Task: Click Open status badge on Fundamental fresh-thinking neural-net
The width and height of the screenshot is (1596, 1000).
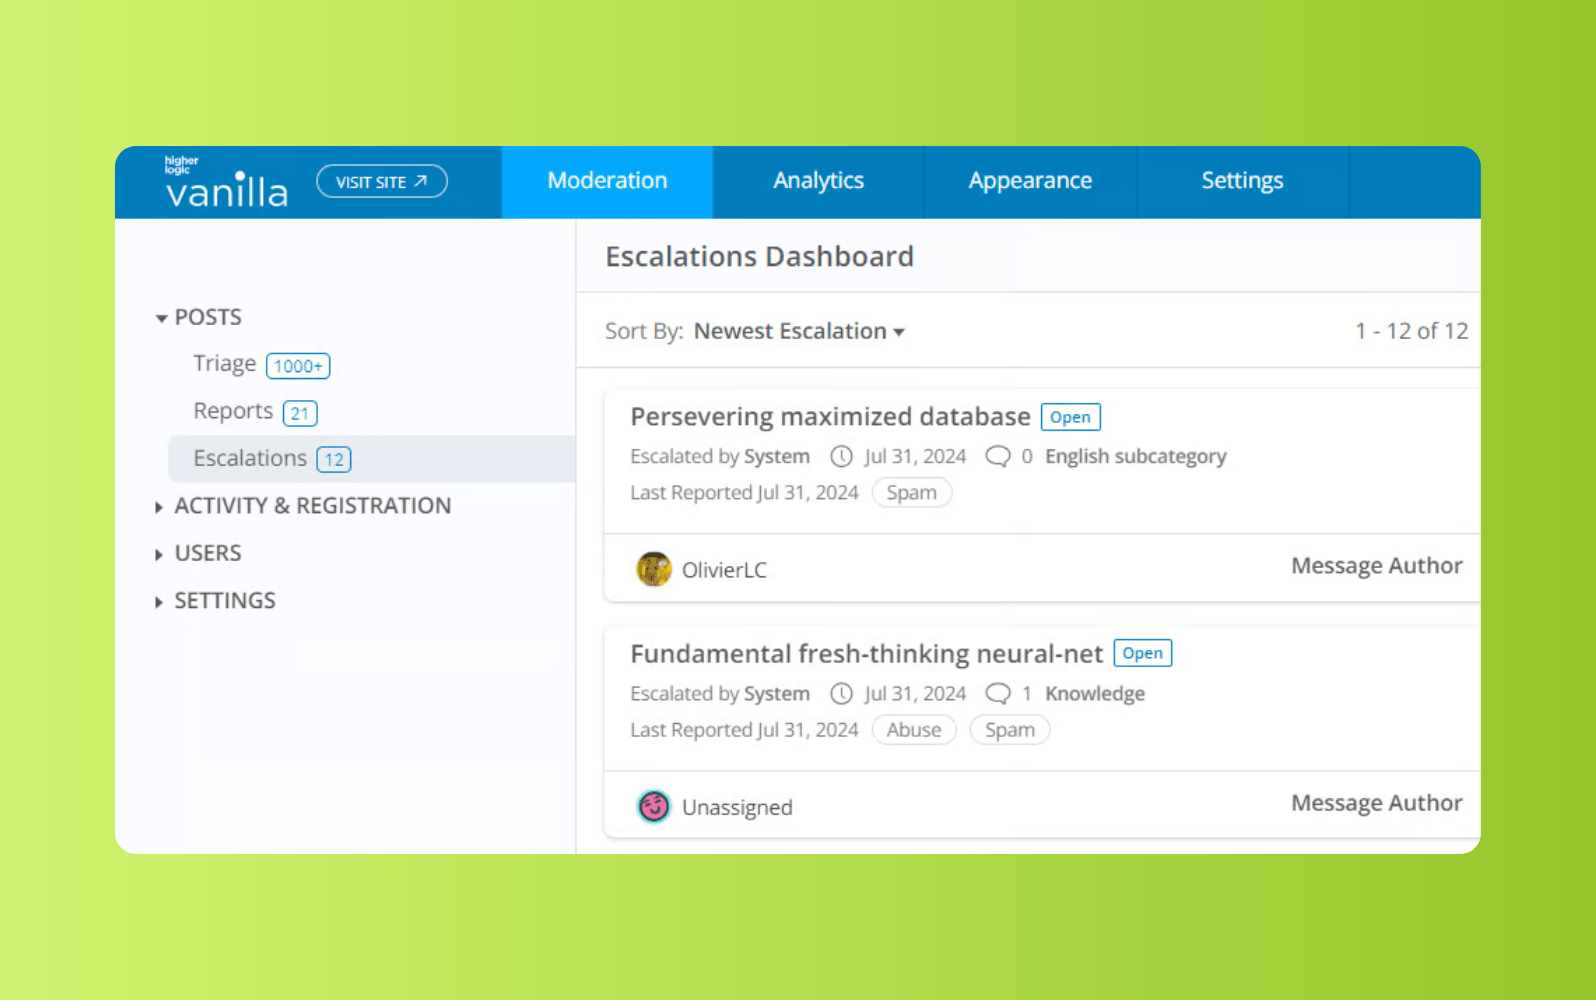Action: (1142, 653)
